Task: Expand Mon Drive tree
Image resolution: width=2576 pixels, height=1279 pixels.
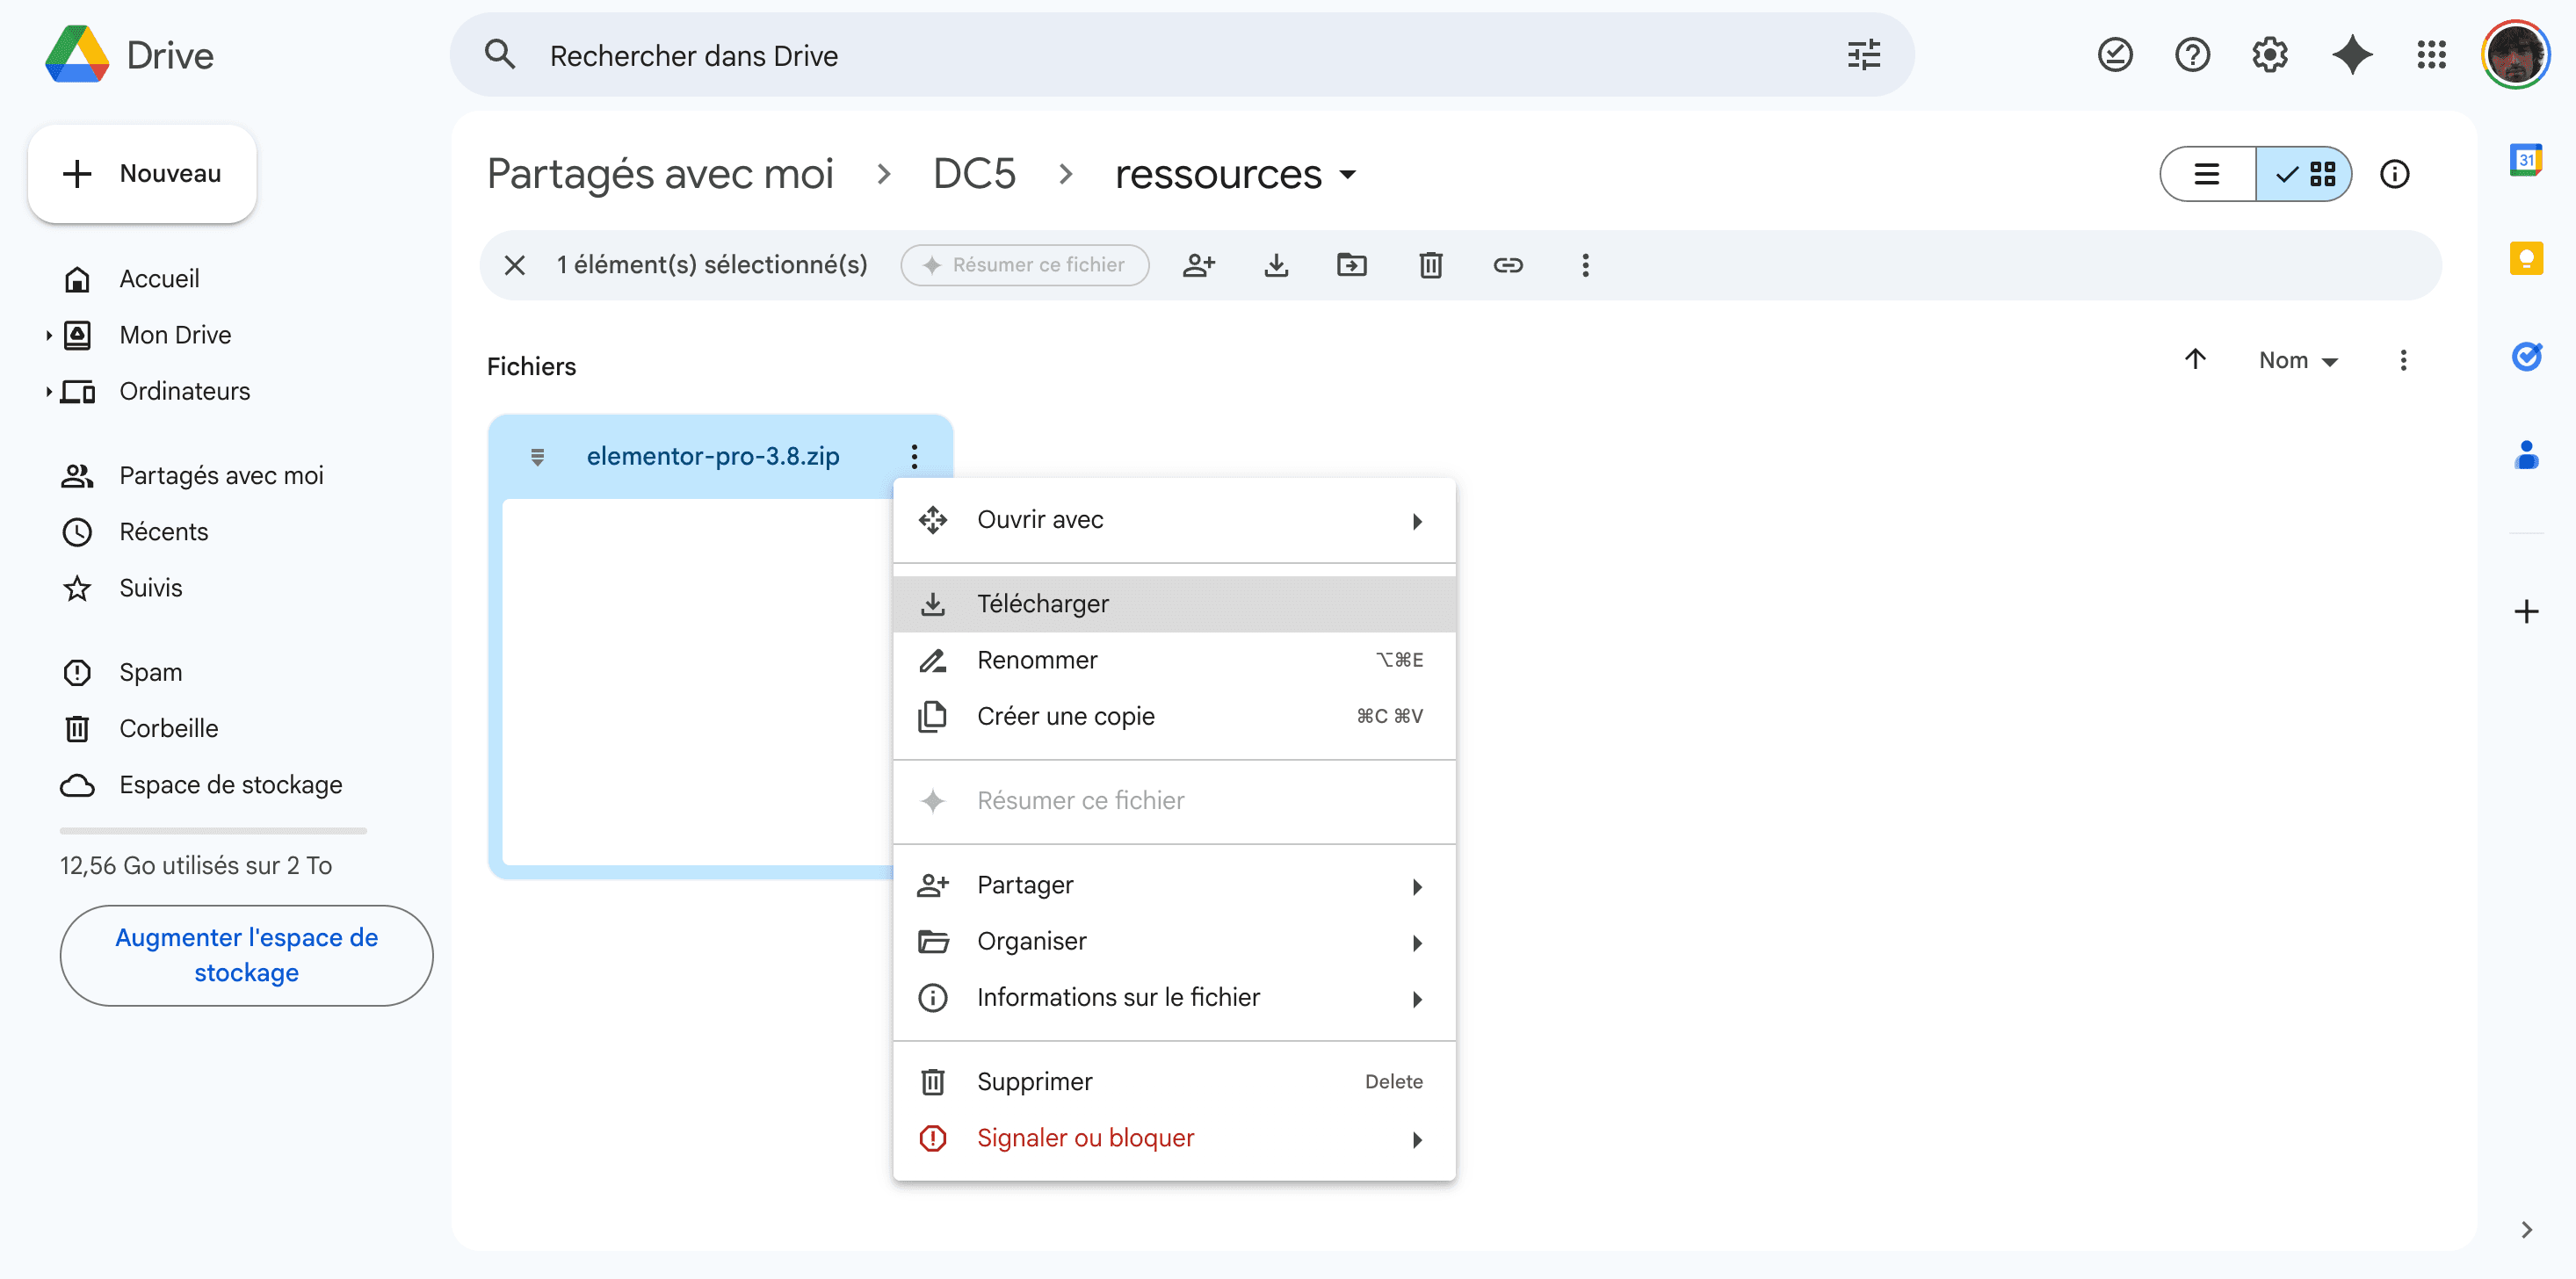Action: 48,335
